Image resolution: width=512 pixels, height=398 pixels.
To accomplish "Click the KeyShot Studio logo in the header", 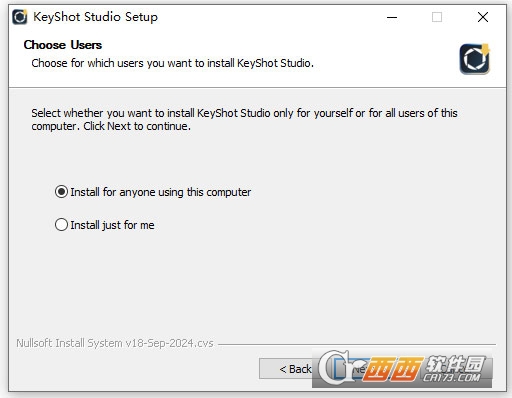I will tap(475, 59).
